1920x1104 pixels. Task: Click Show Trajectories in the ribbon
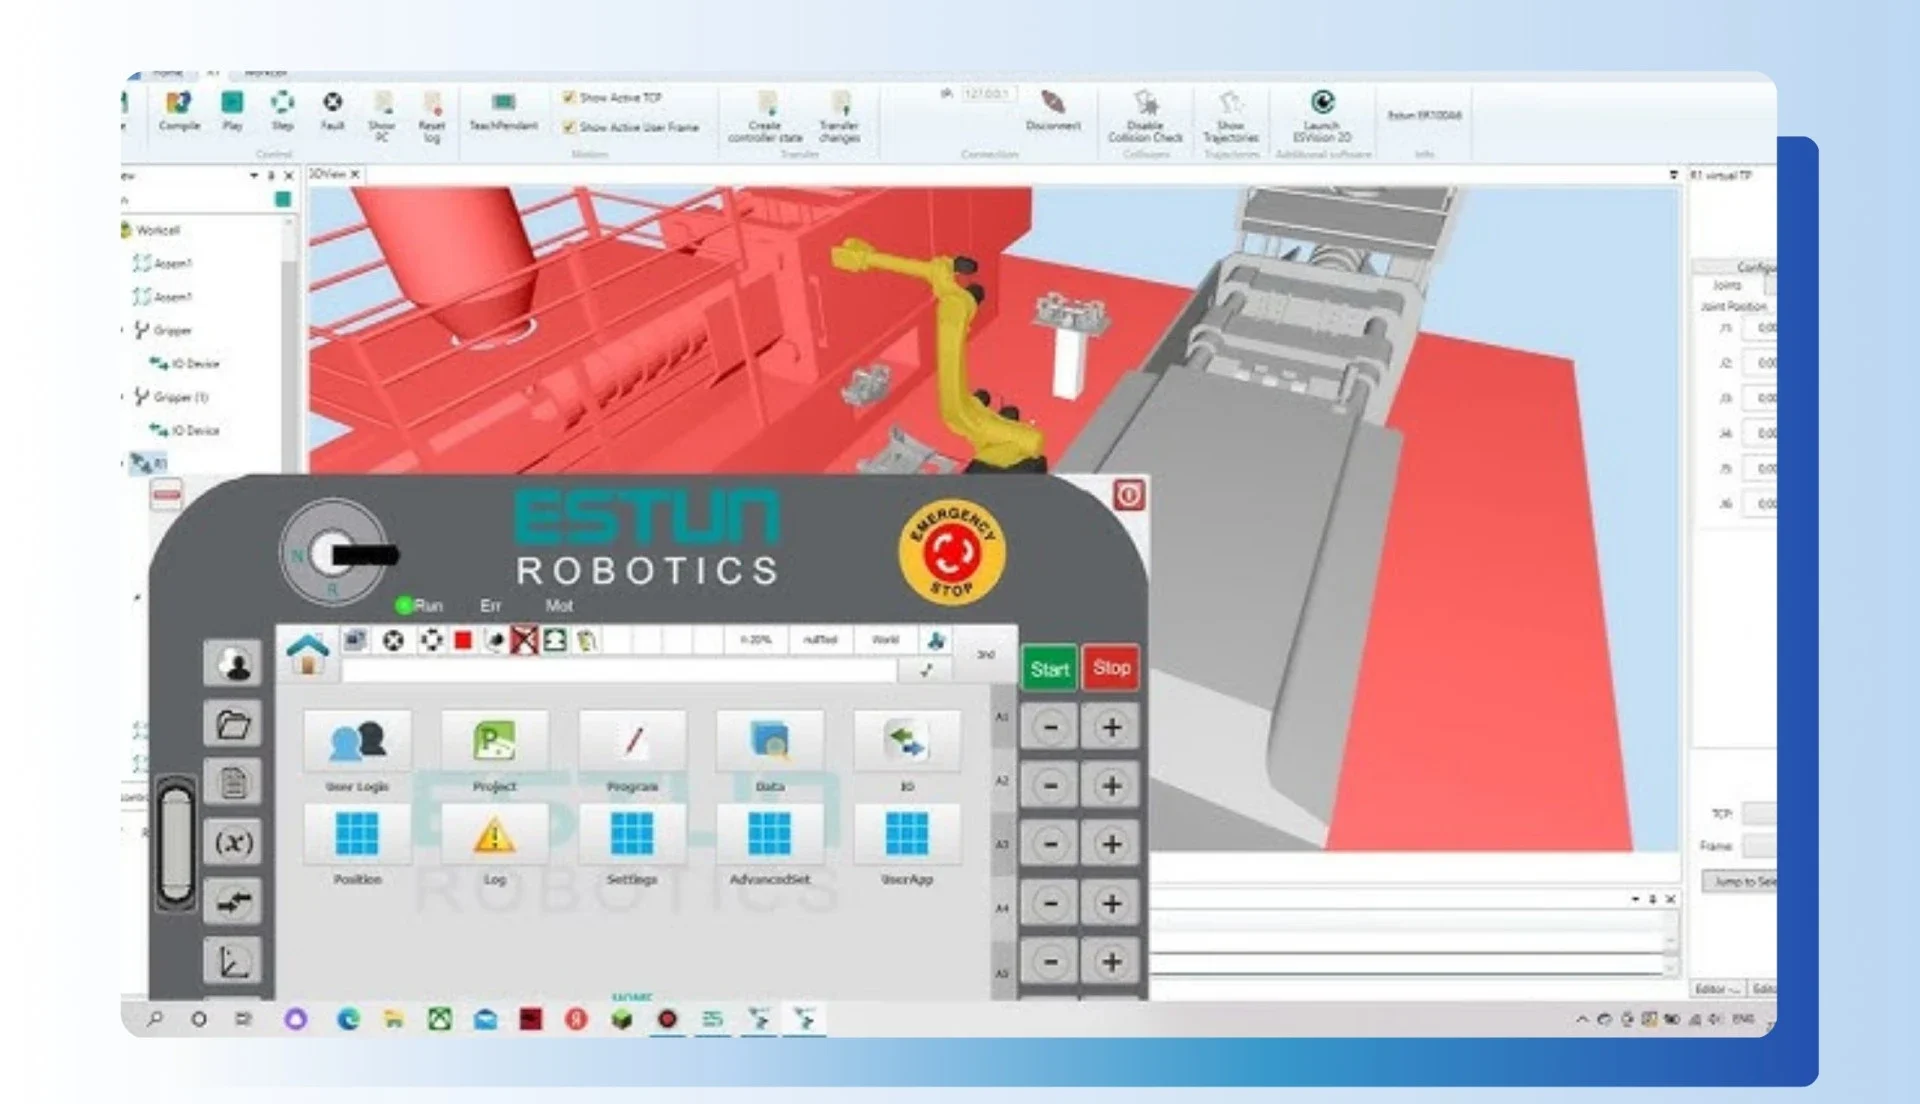click(x=1231, y=117)
